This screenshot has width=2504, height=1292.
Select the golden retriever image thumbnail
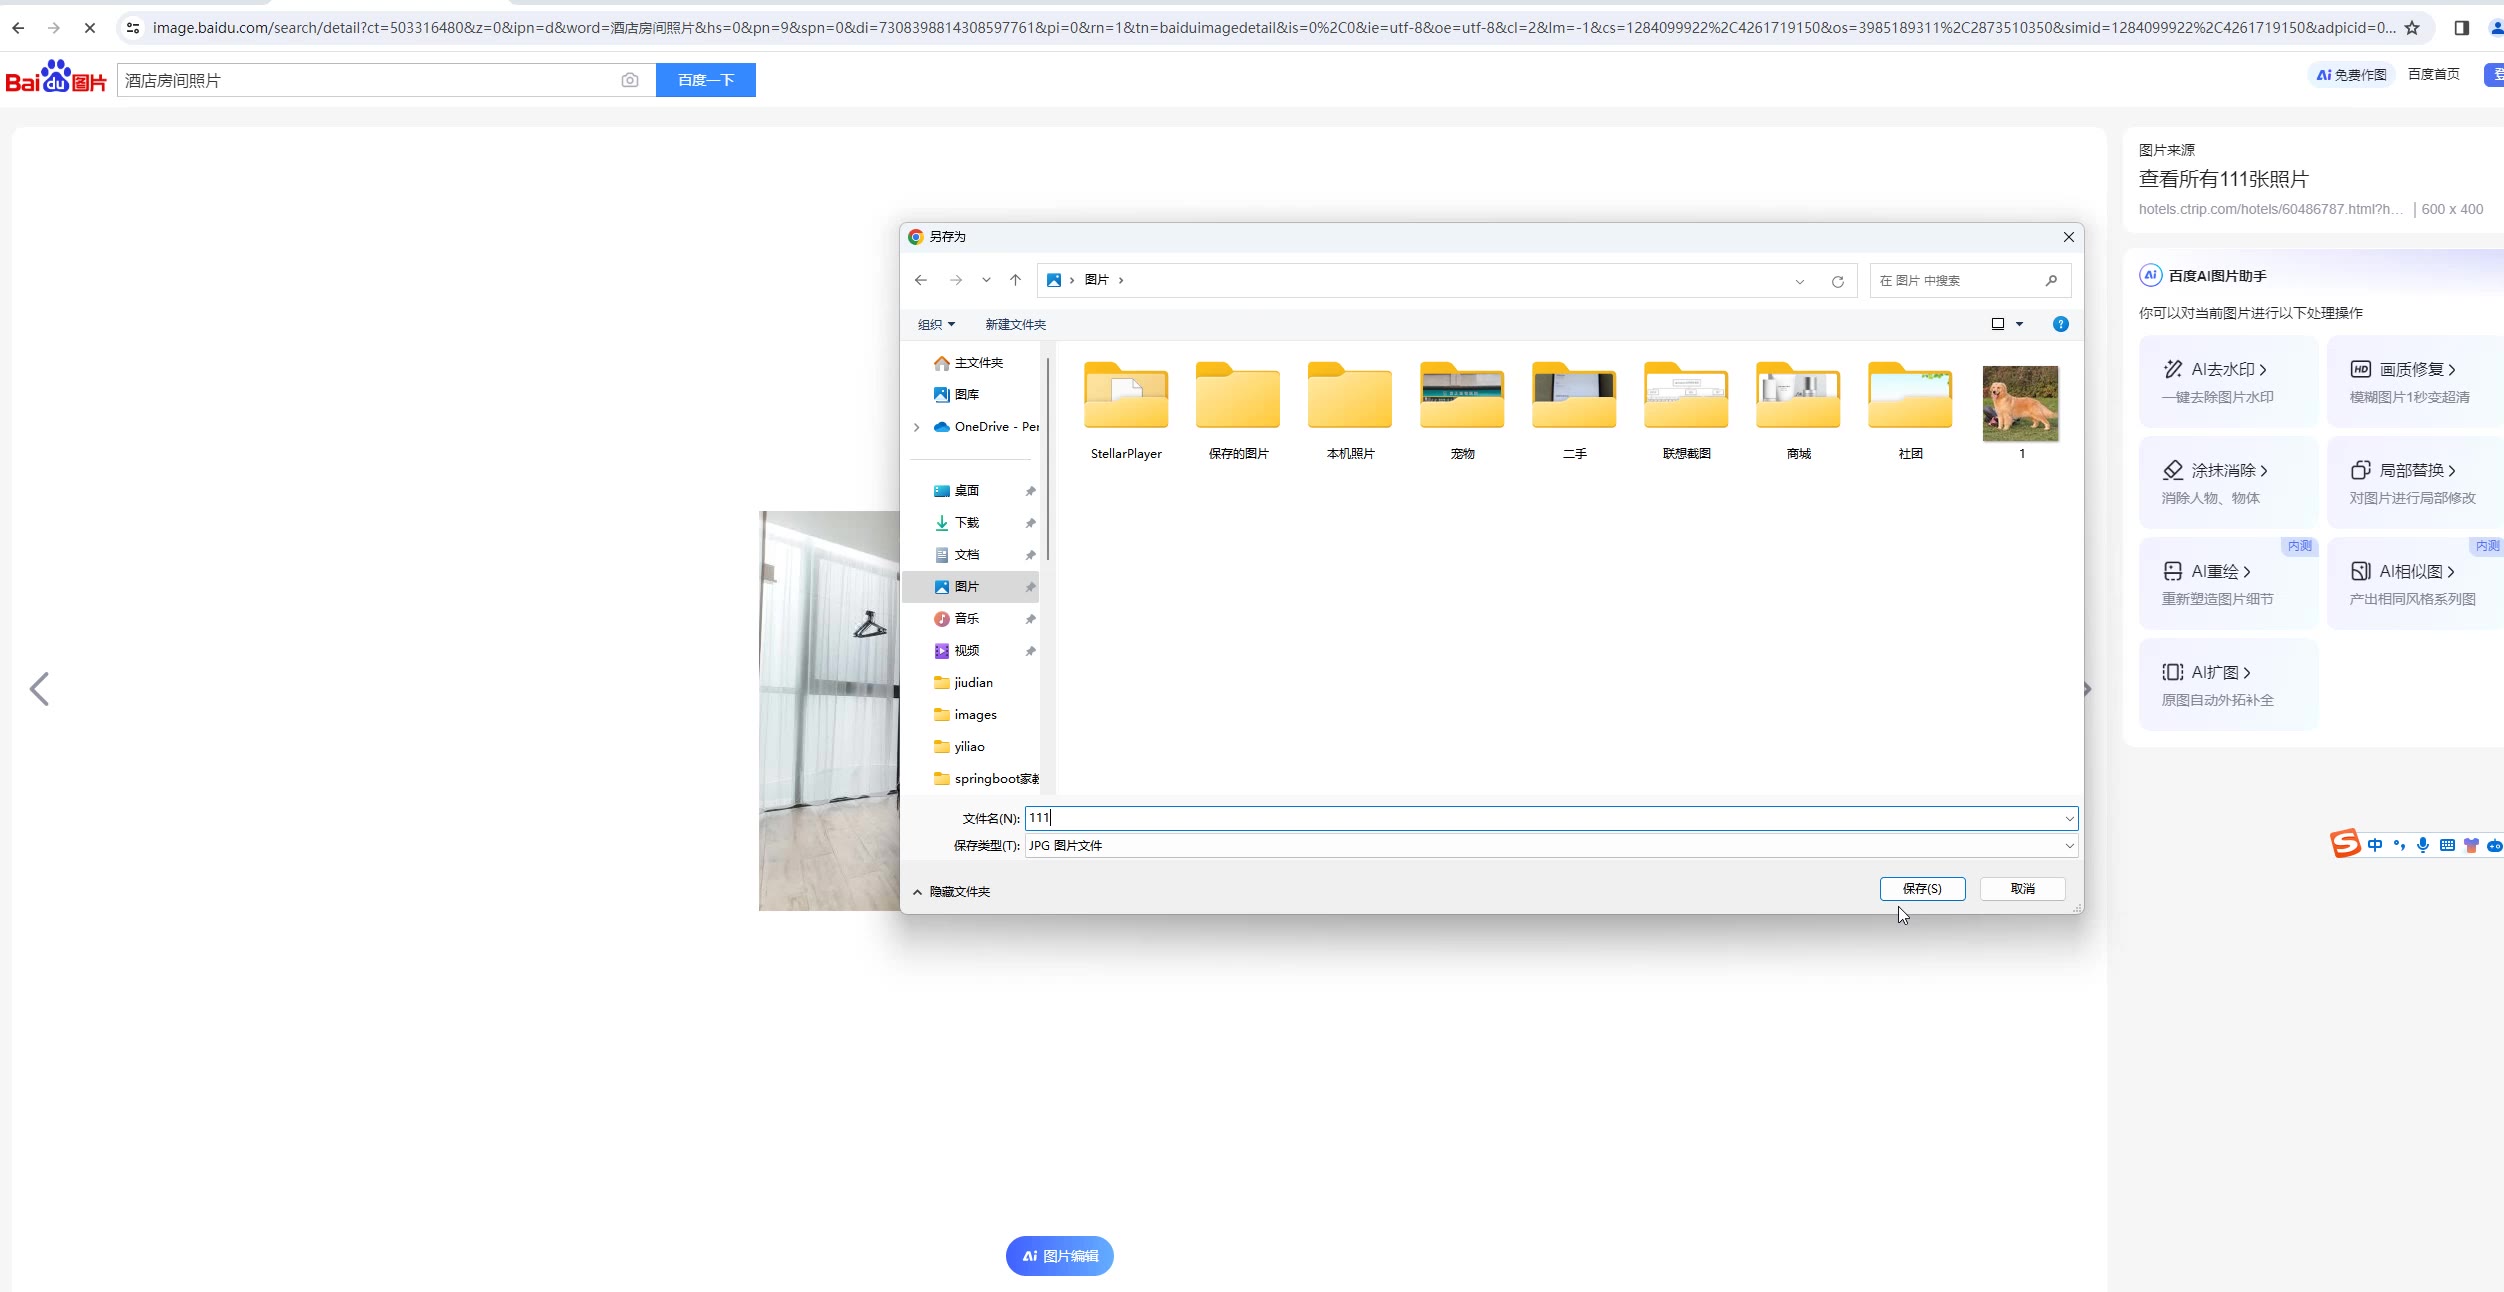(2020, 403)
